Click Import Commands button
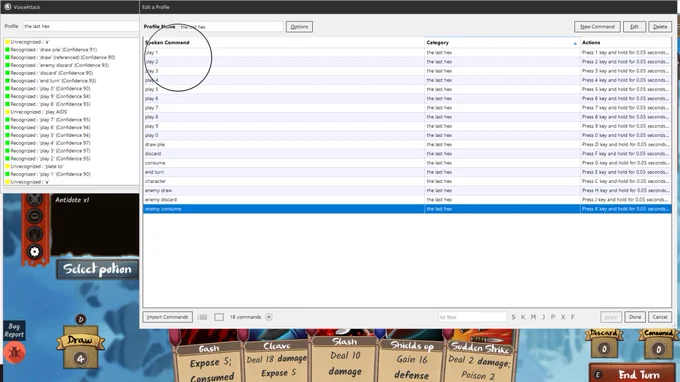This screenshot has width=680, height=382. [x=167, y=317]
